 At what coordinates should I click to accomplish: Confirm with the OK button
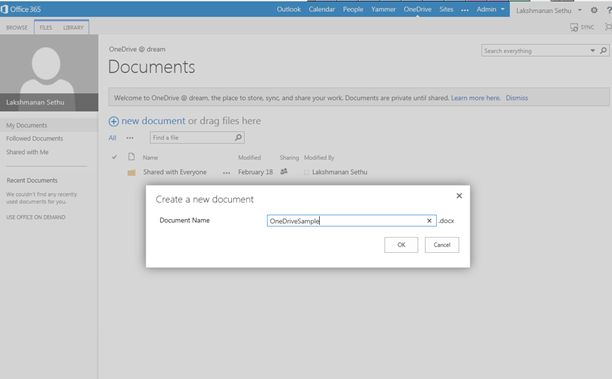(401, 245)
